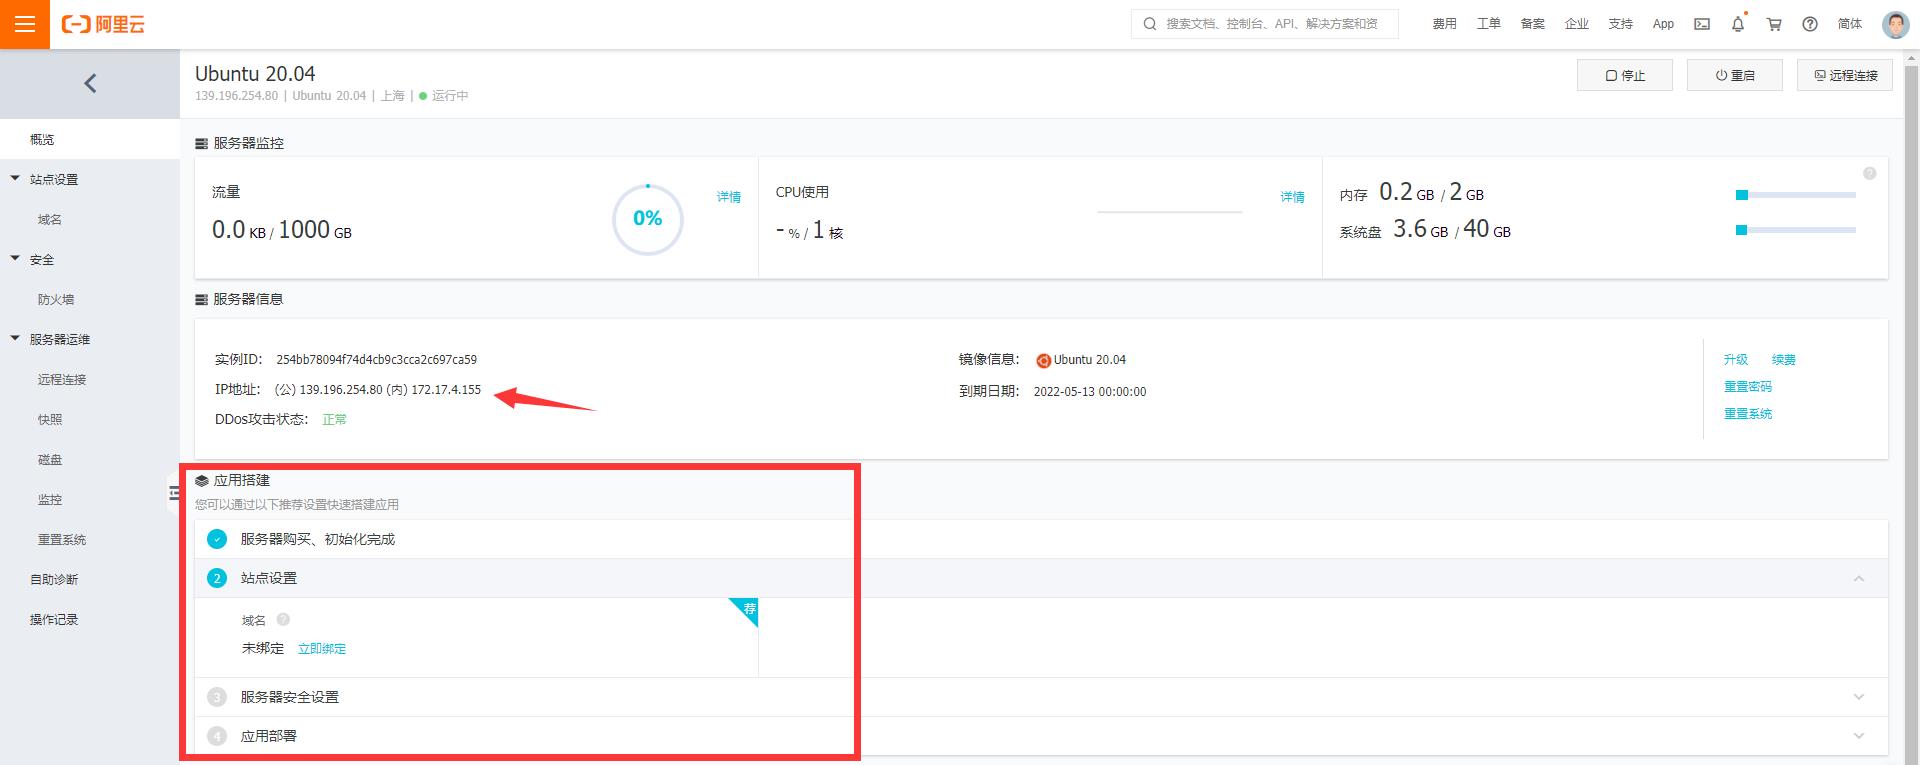Open the shopping cart icon
Screen dimensions: 1920x765
(x=1774, y=24)
